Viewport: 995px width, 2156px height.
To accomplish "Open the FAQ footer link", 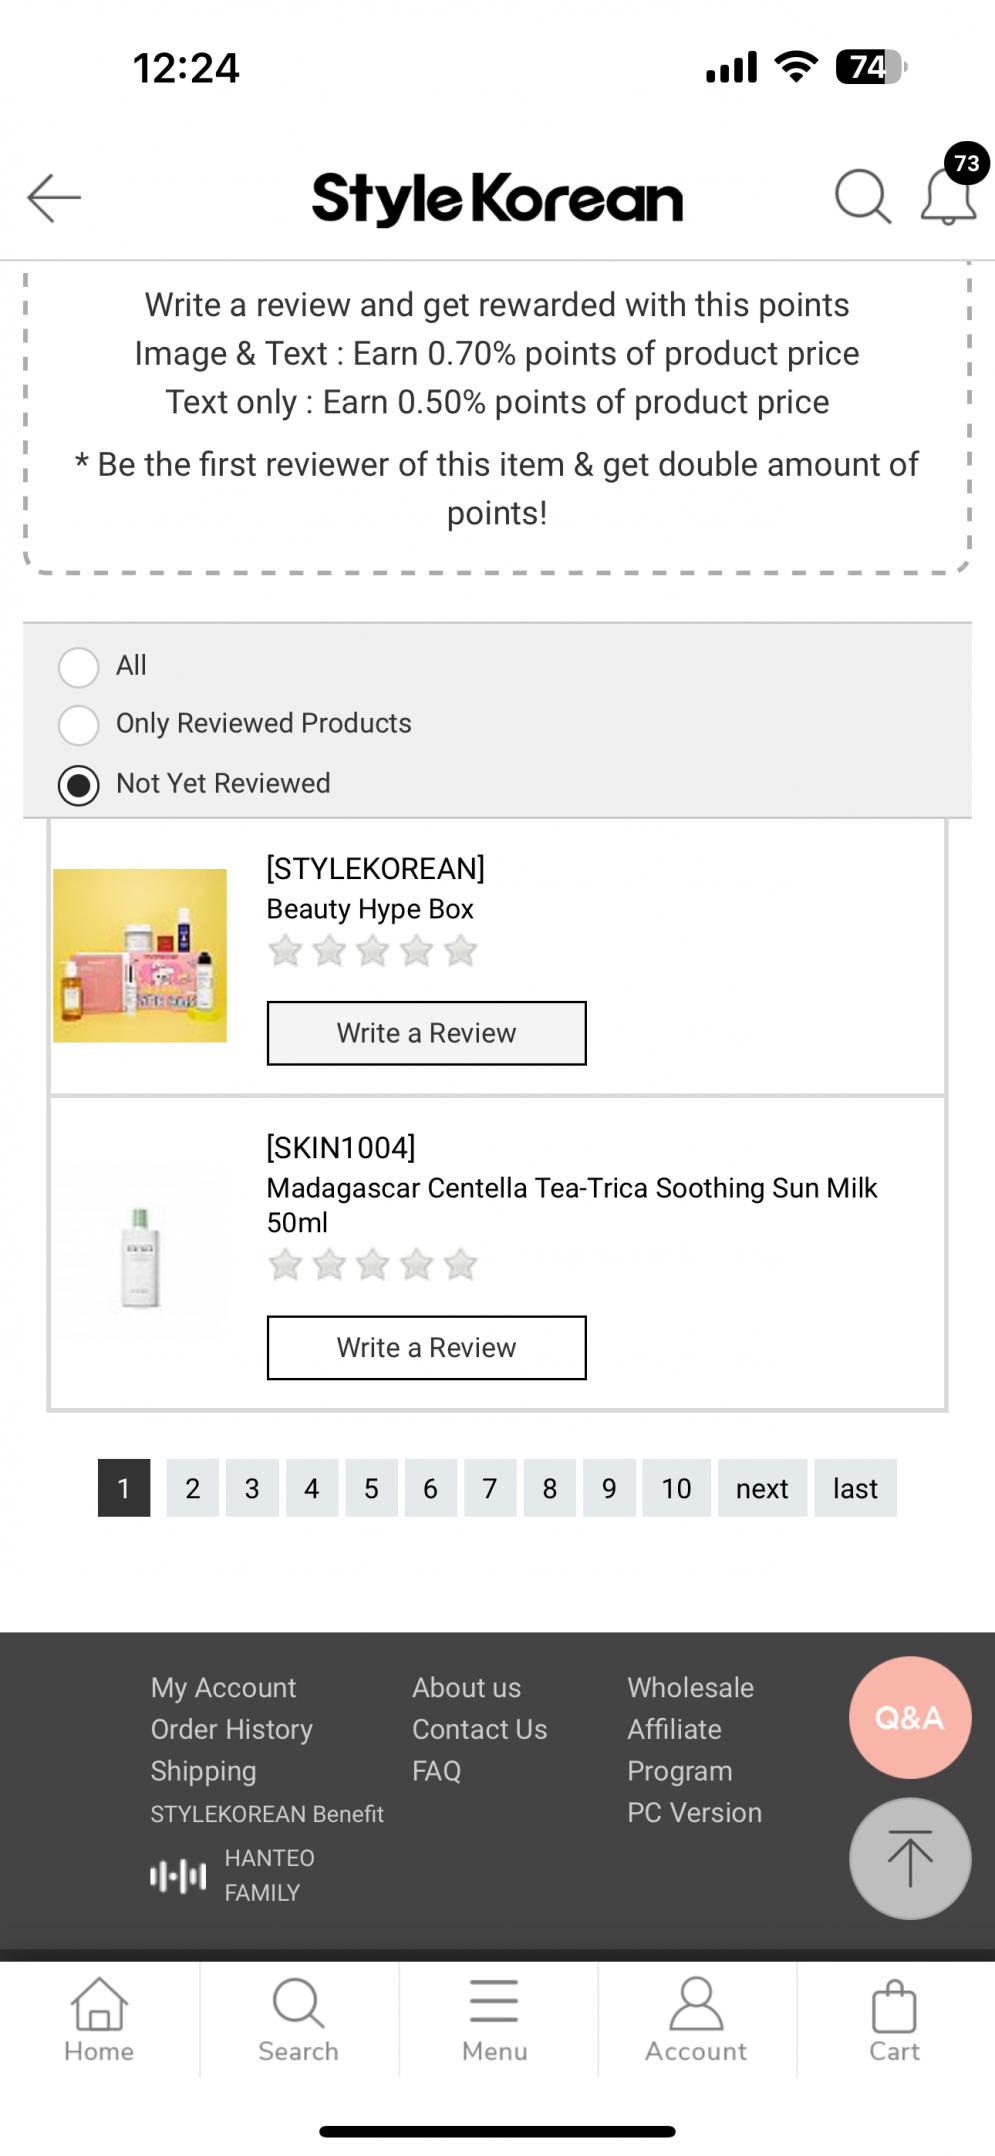I will 436,1771.
